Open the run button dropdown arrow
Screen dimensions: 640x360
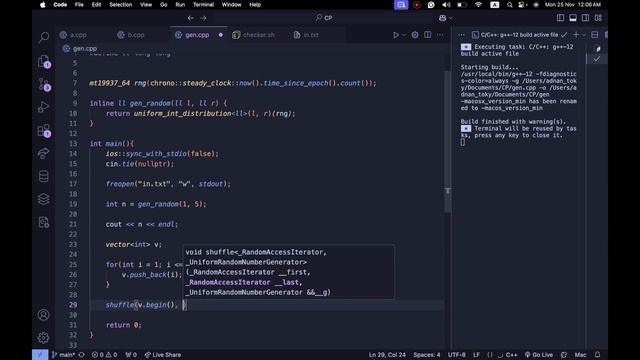404,35
